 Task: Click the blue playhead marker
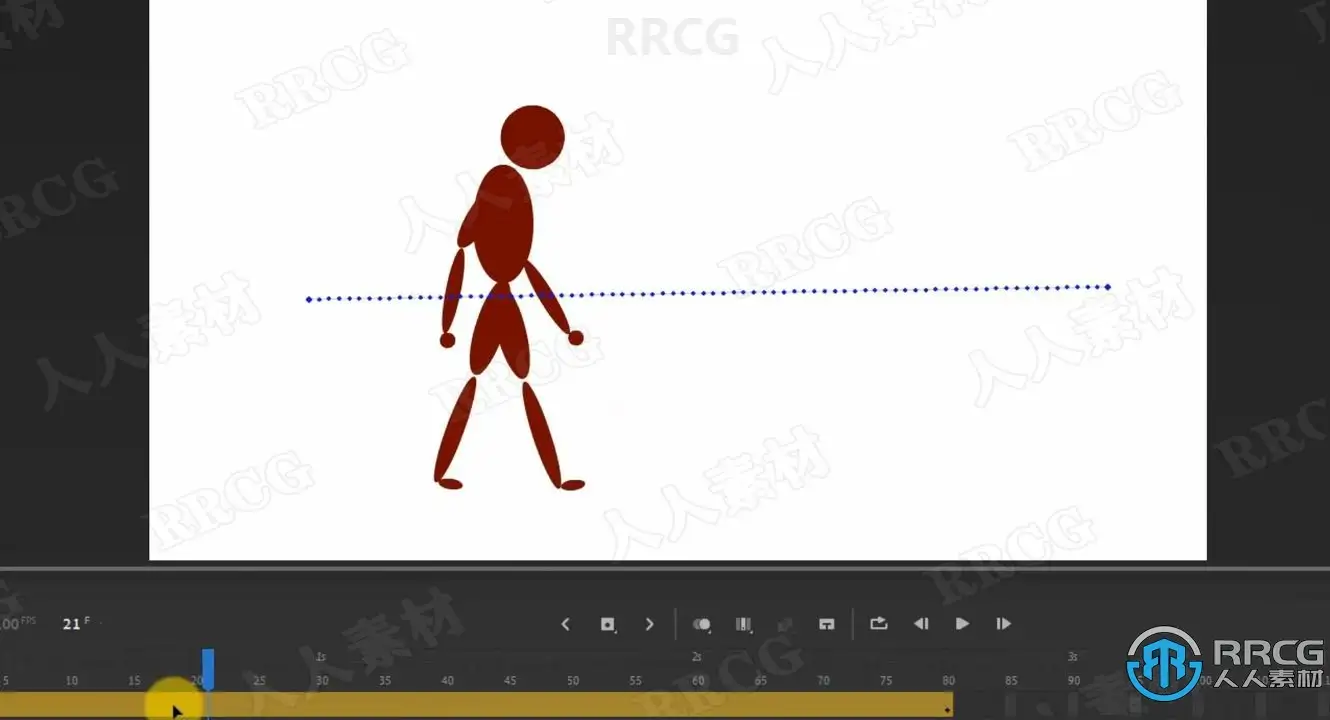(208, 668)
